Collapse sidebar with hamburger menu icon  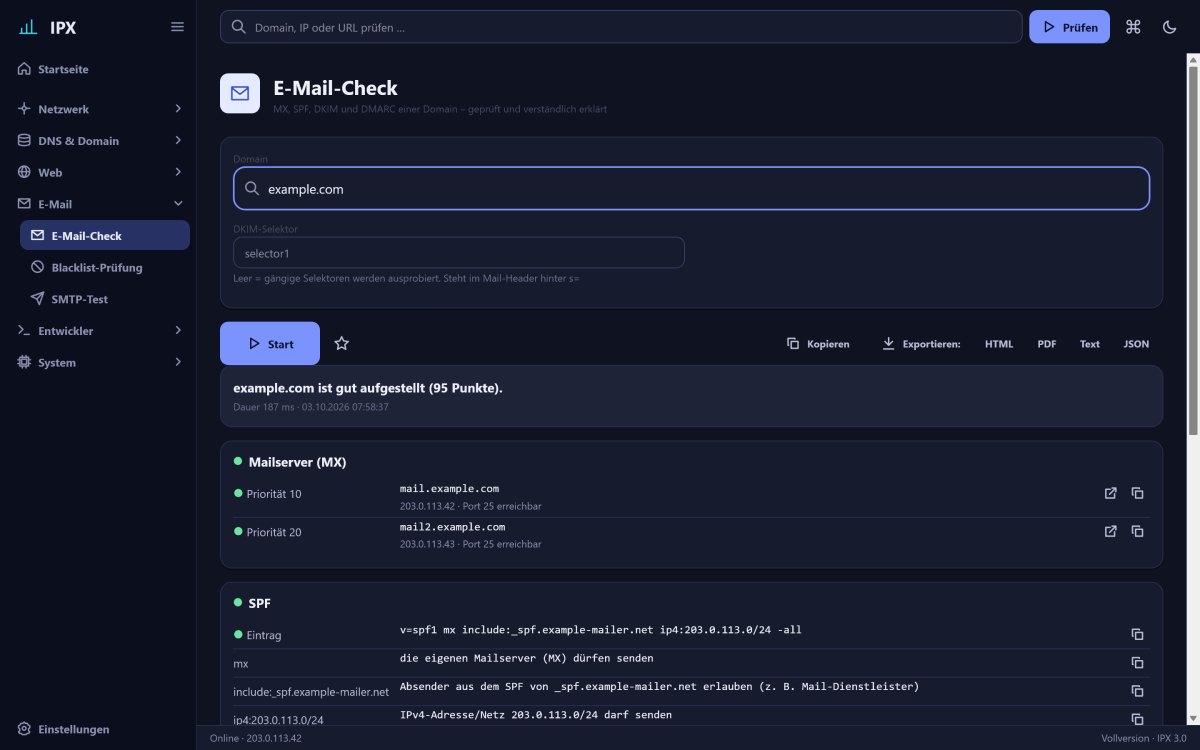(177, 27)
